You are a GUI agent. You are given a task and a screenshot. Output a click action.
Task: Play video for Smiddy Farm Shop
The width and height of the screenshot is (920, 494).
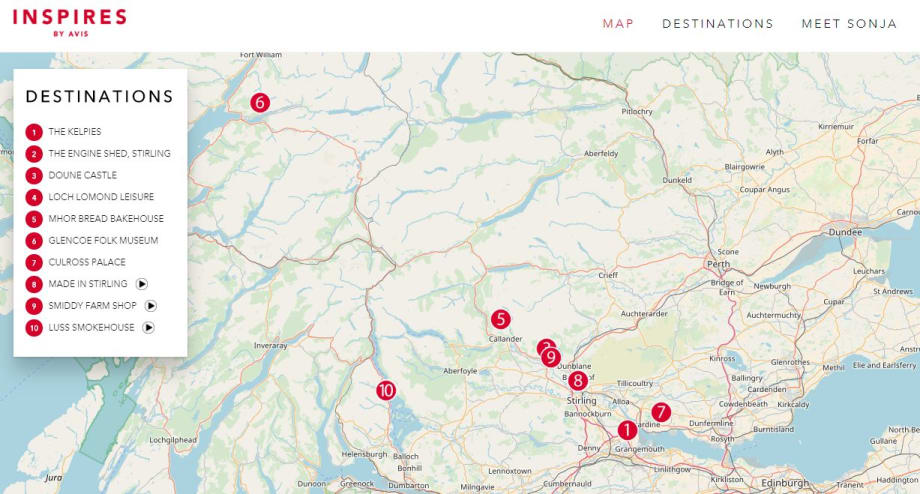(151, 306)
